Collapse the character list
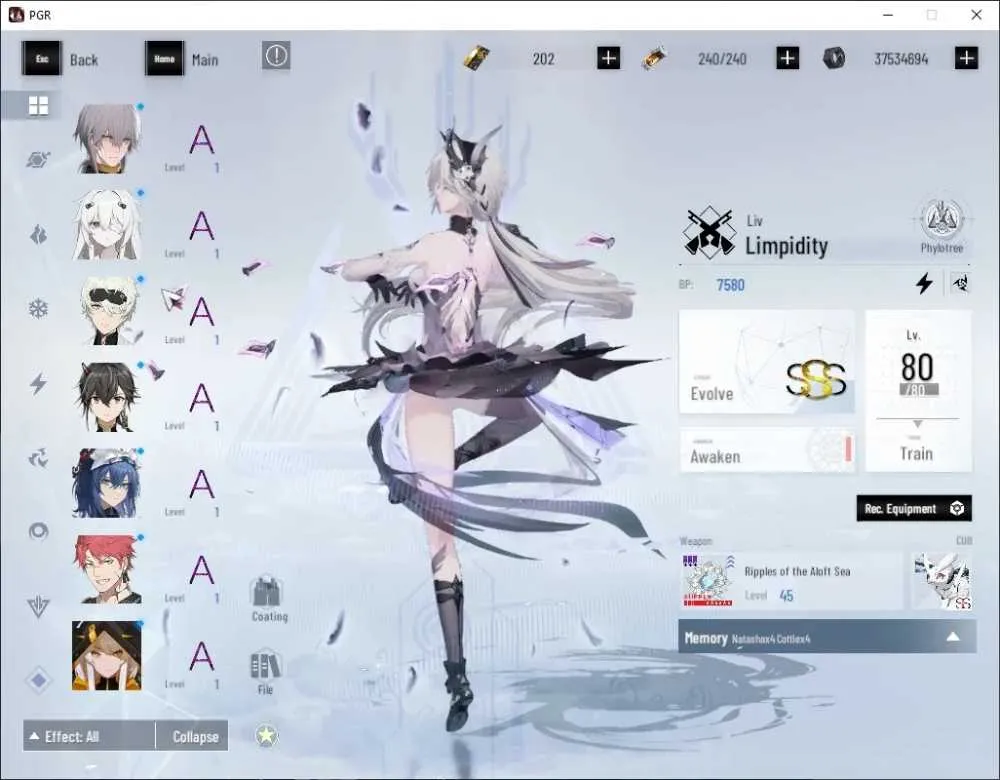The width and height of the screenshot is (1000, 780). click(192, 737)
